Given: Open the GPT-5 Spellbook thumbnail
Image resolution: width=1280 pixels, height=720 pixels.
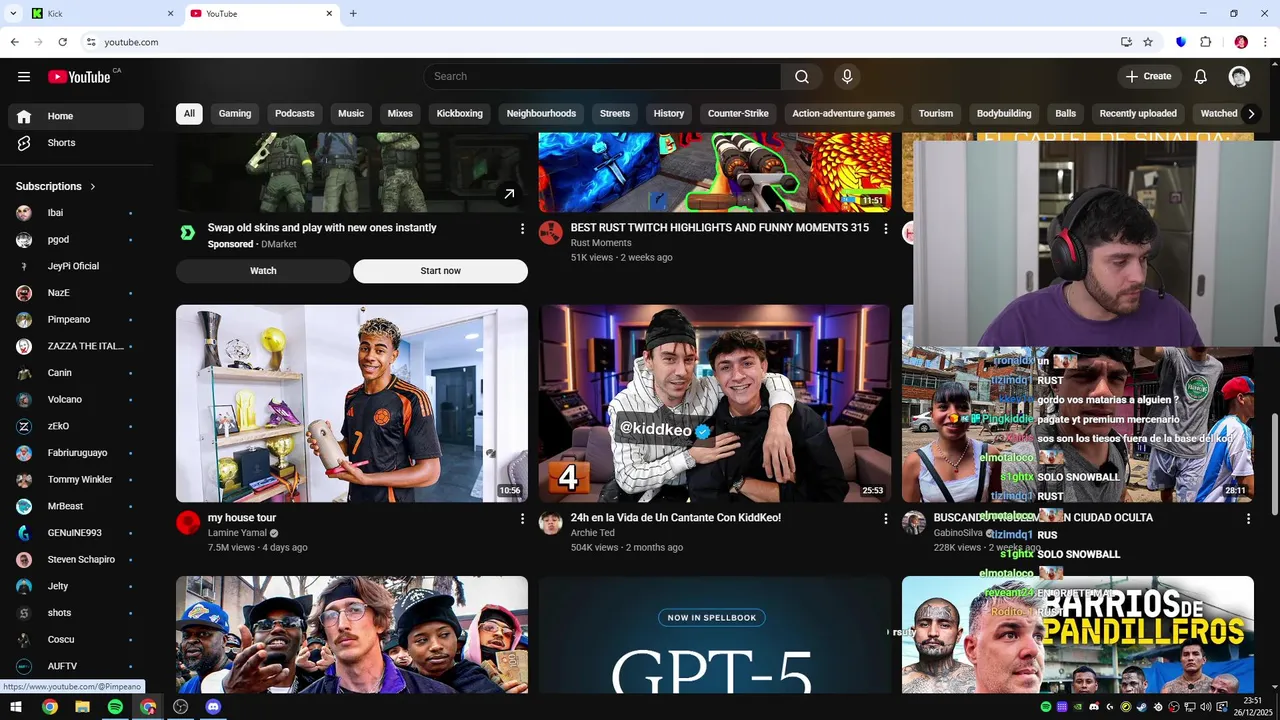Looking at the screenshot, I should pos(715,635).
